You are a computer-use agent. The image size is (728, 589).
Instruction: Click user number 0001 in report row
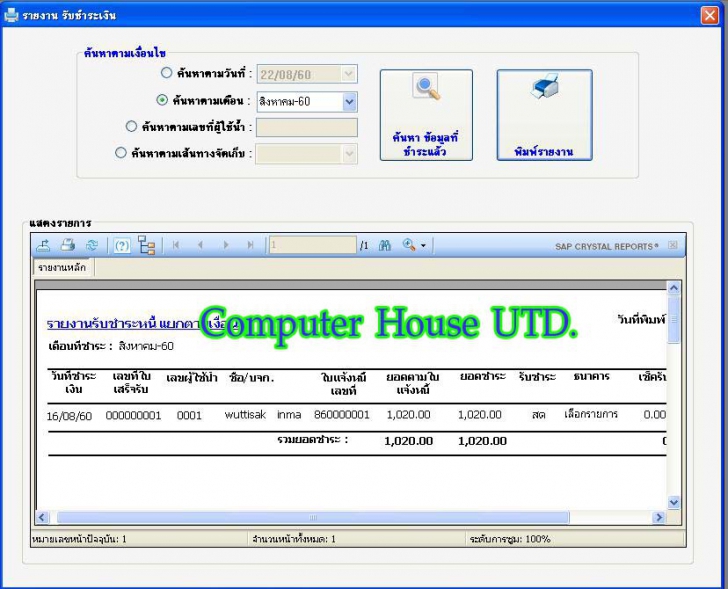point(189,415)
